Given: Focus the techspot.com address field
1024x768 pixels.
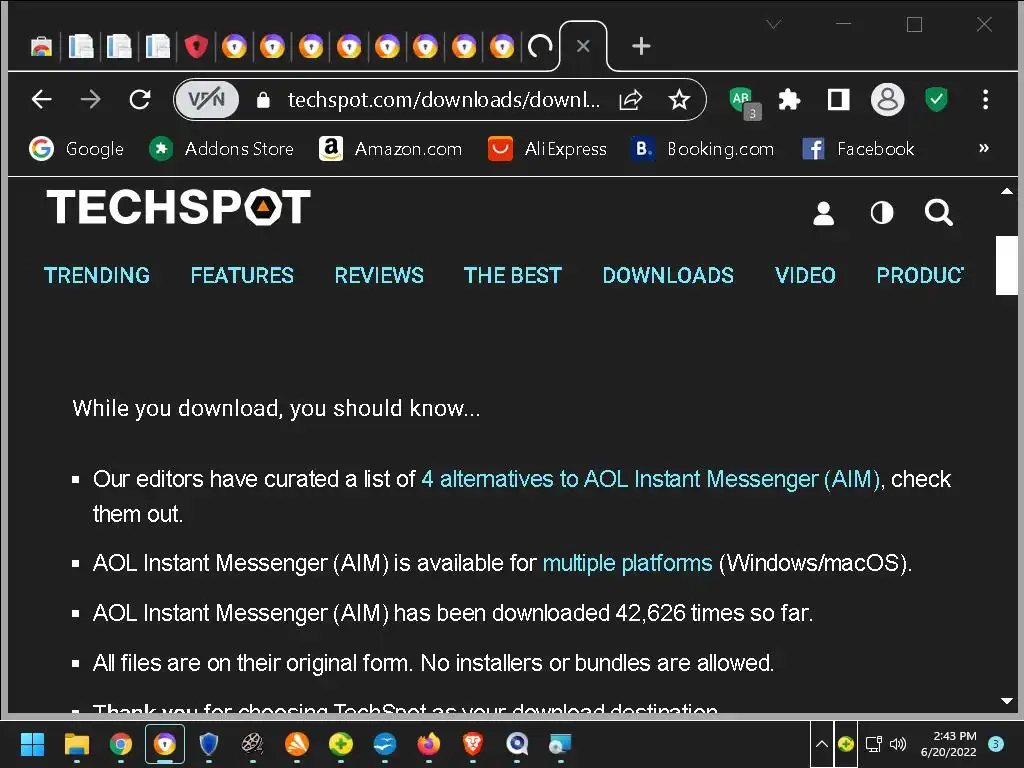Looking at the screenshot, I should (x=443, y=100).
